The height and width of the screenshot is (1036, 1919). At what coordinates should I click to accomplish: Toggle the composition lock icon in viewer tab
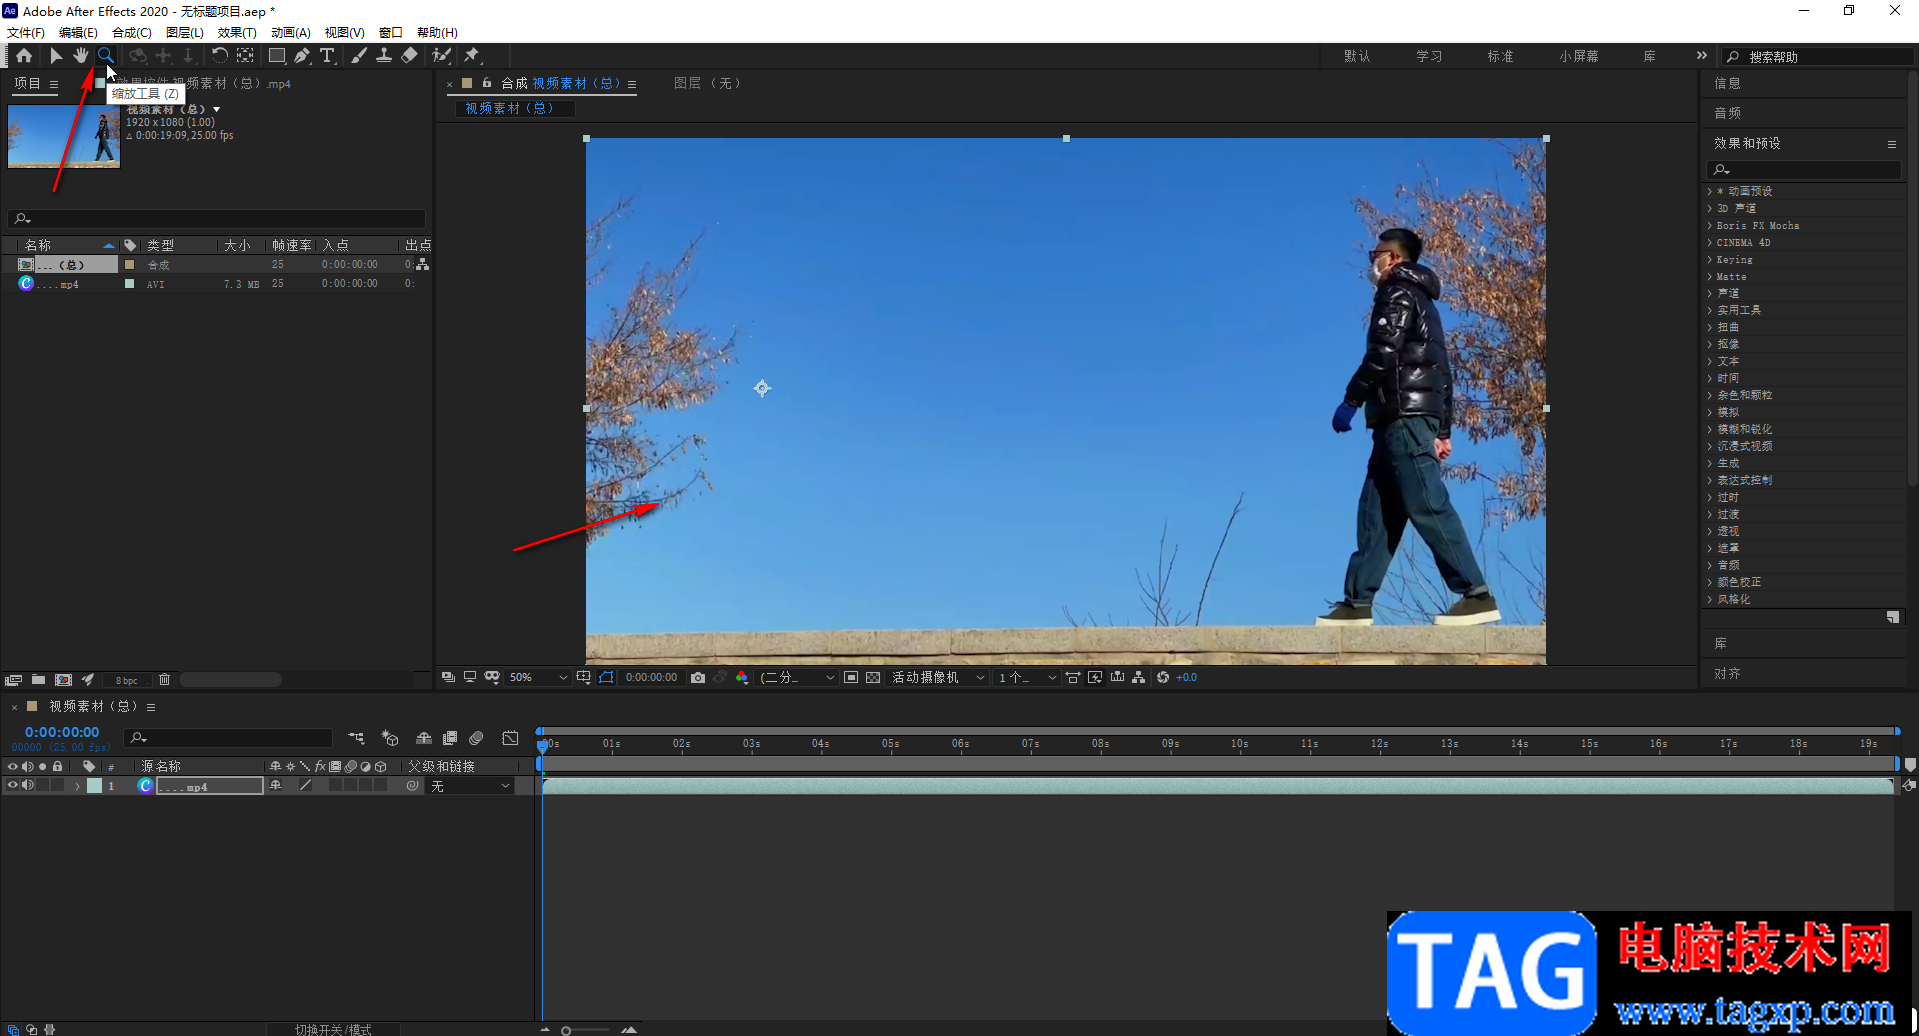(x=487, y=83)
